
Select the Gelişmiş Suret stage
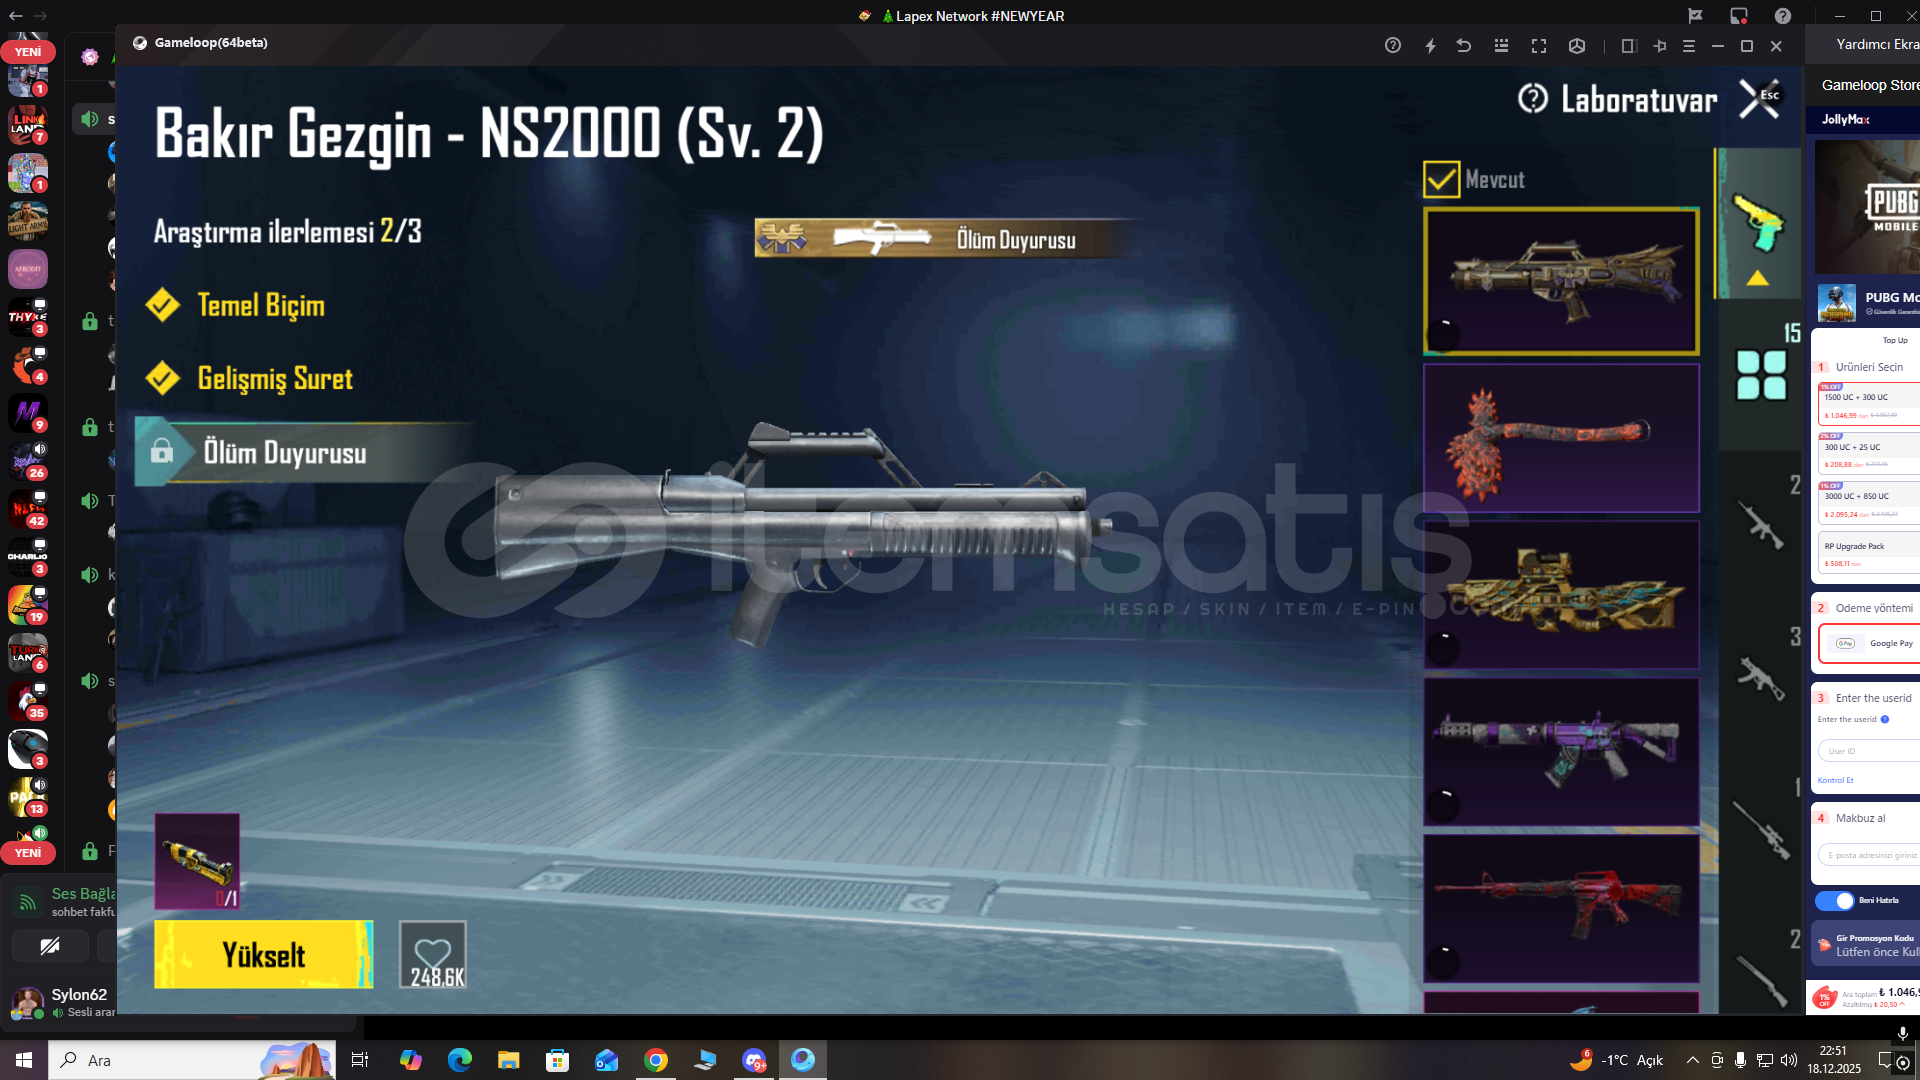tap(275, 379)
